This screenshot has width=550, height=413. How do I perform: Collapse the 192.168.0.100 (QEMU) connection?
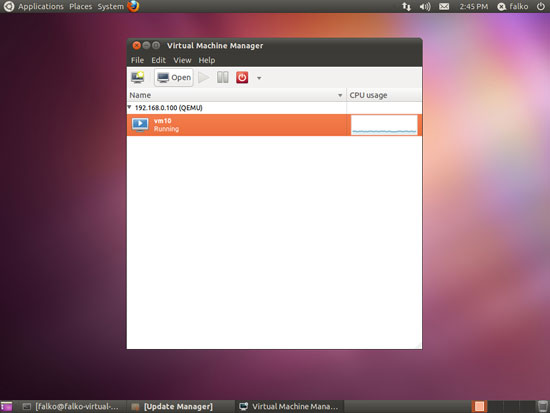[129, 107]
